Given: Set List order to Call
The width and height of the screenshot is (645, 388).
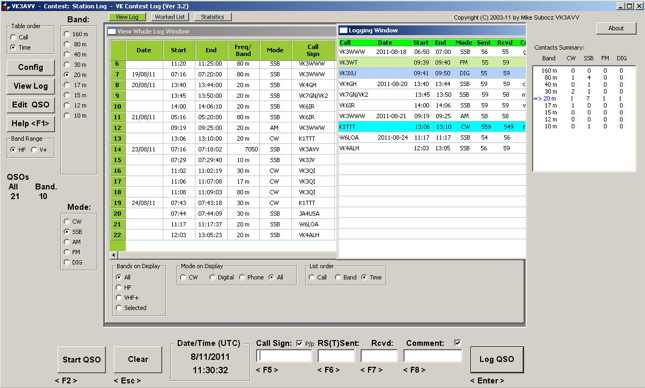Looking at the screenshot, I should 312,277.
